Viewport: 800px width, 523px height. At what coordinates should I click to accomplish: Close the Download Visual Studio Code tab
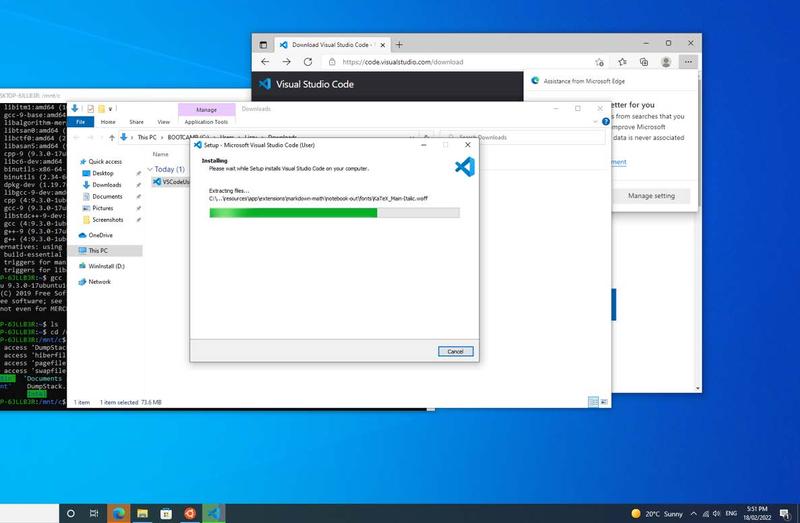[382, 45]
